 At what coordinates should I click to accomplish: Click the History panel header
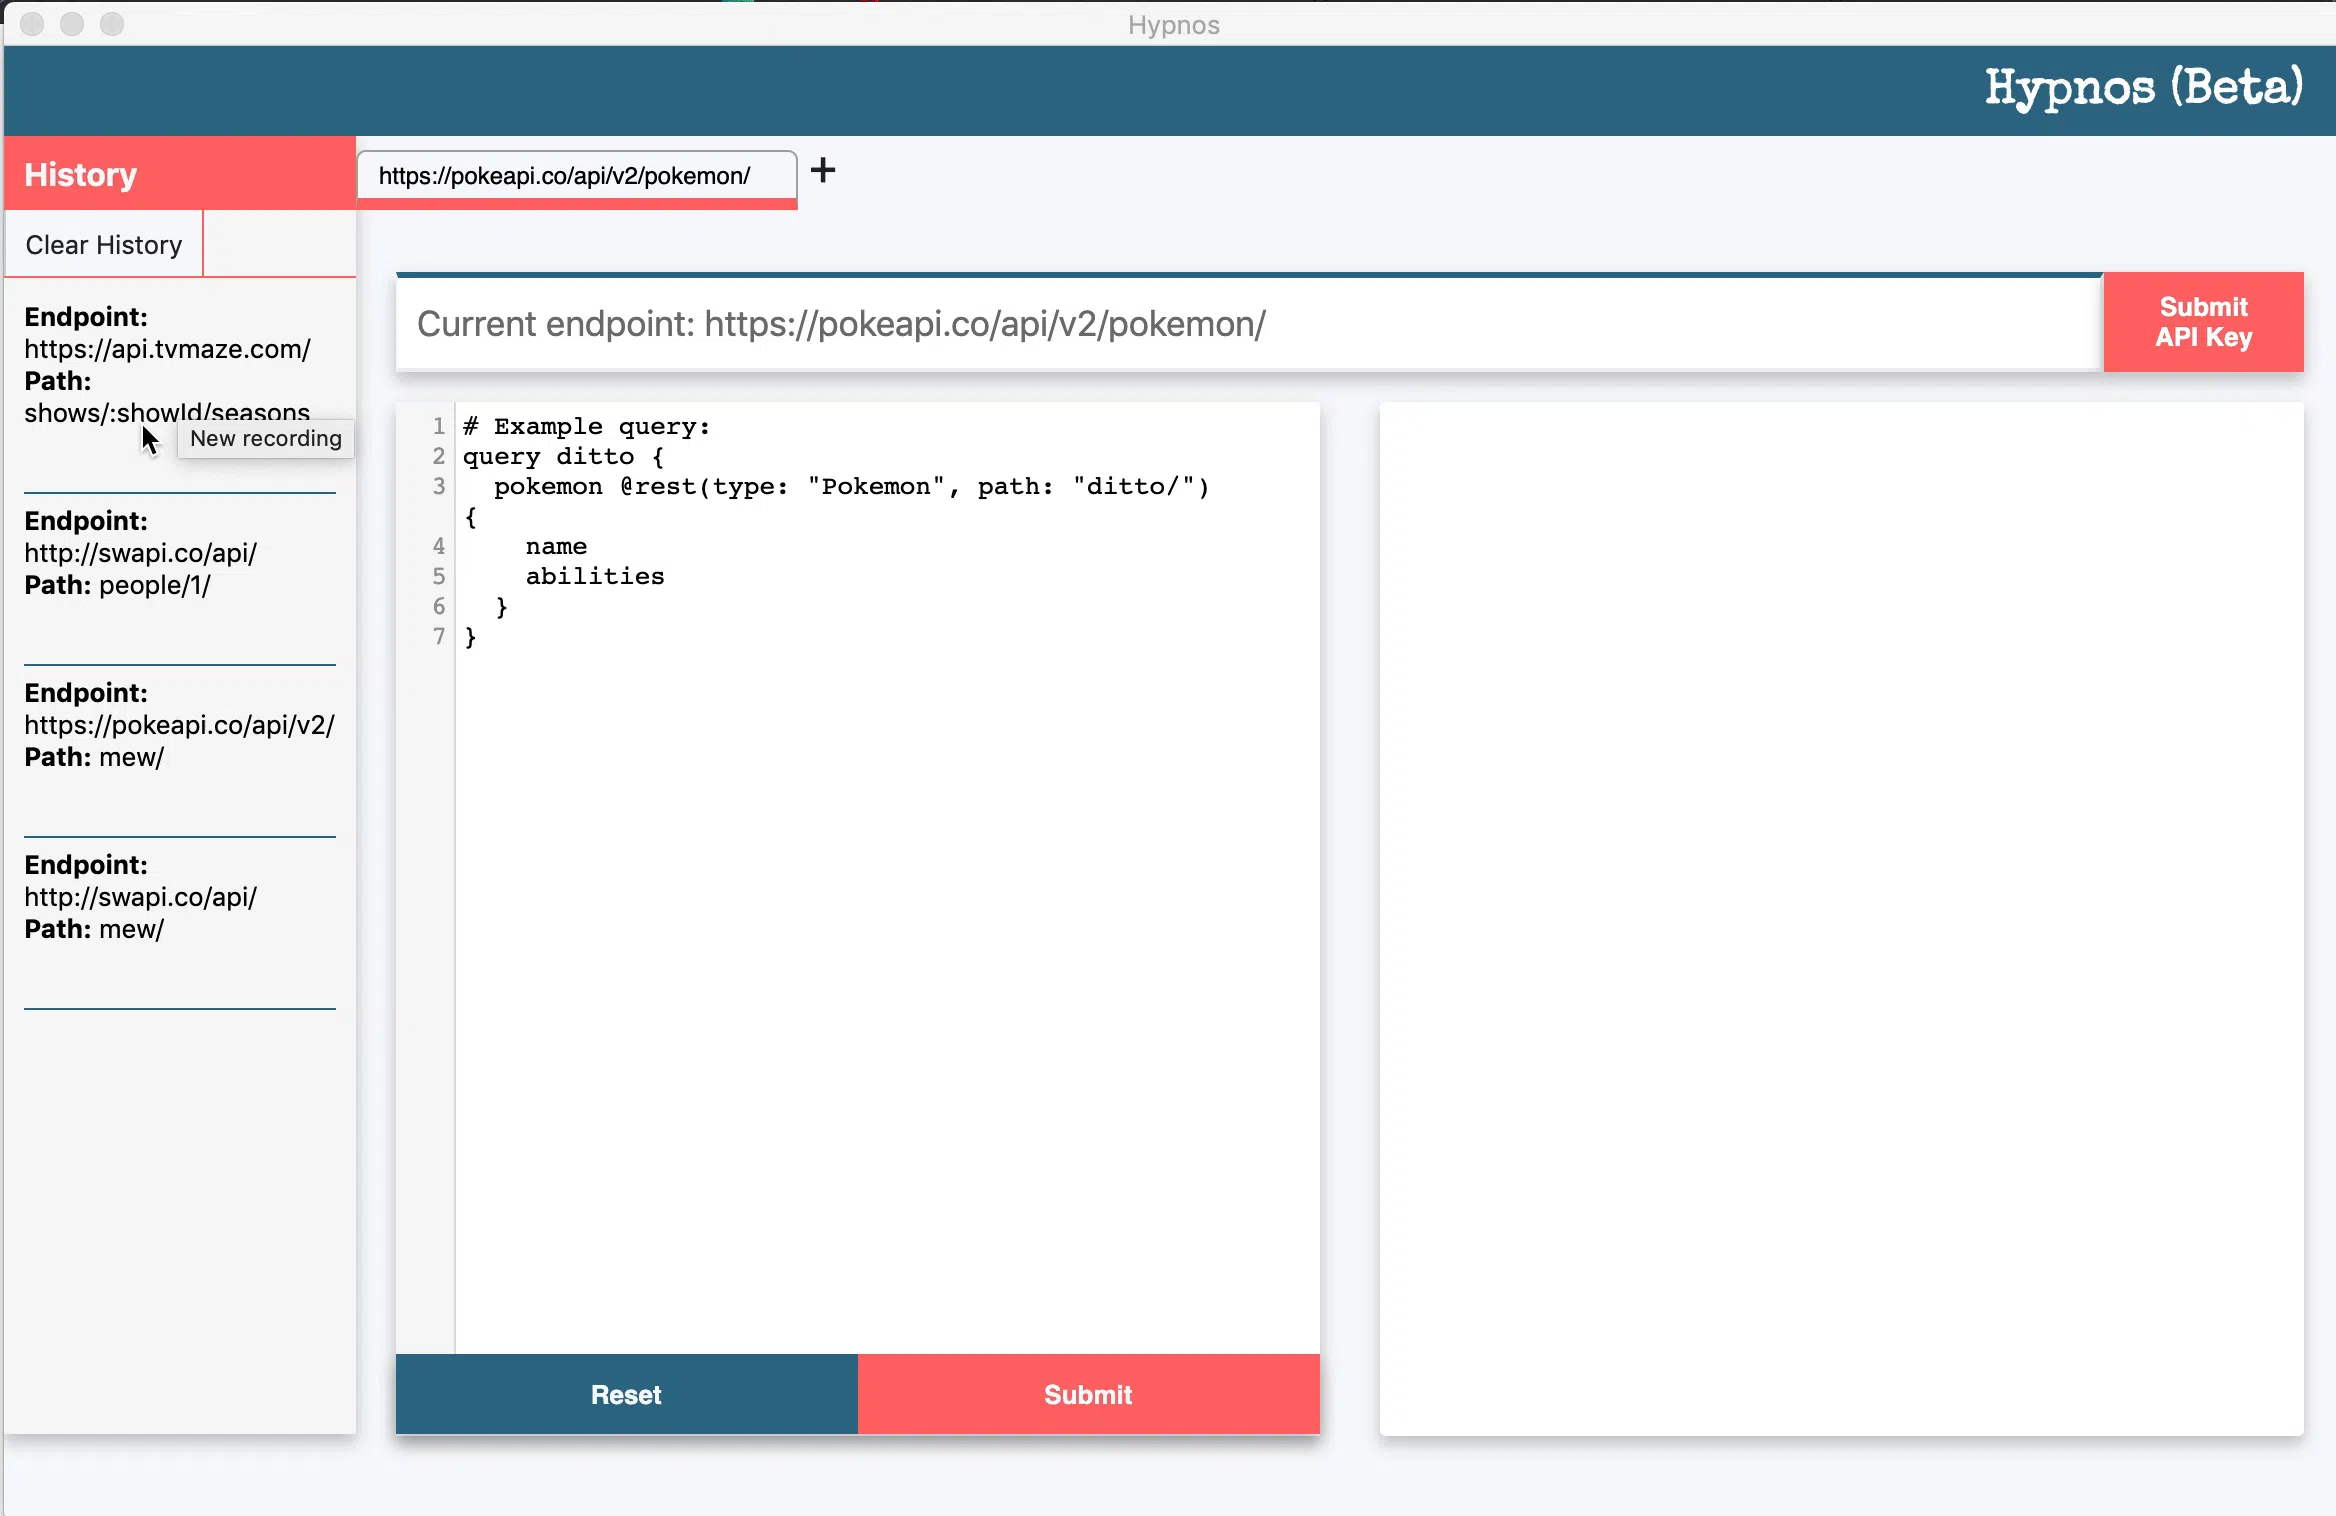[x=180, y=174]
